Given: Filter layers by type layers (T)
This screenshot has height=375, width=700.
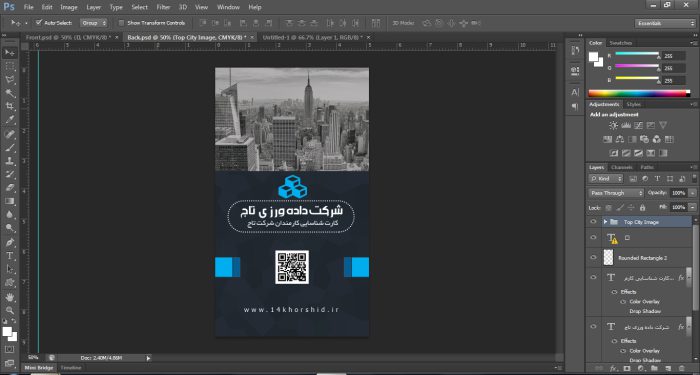Looking at the screenshot, I should (x=657, y=179).
